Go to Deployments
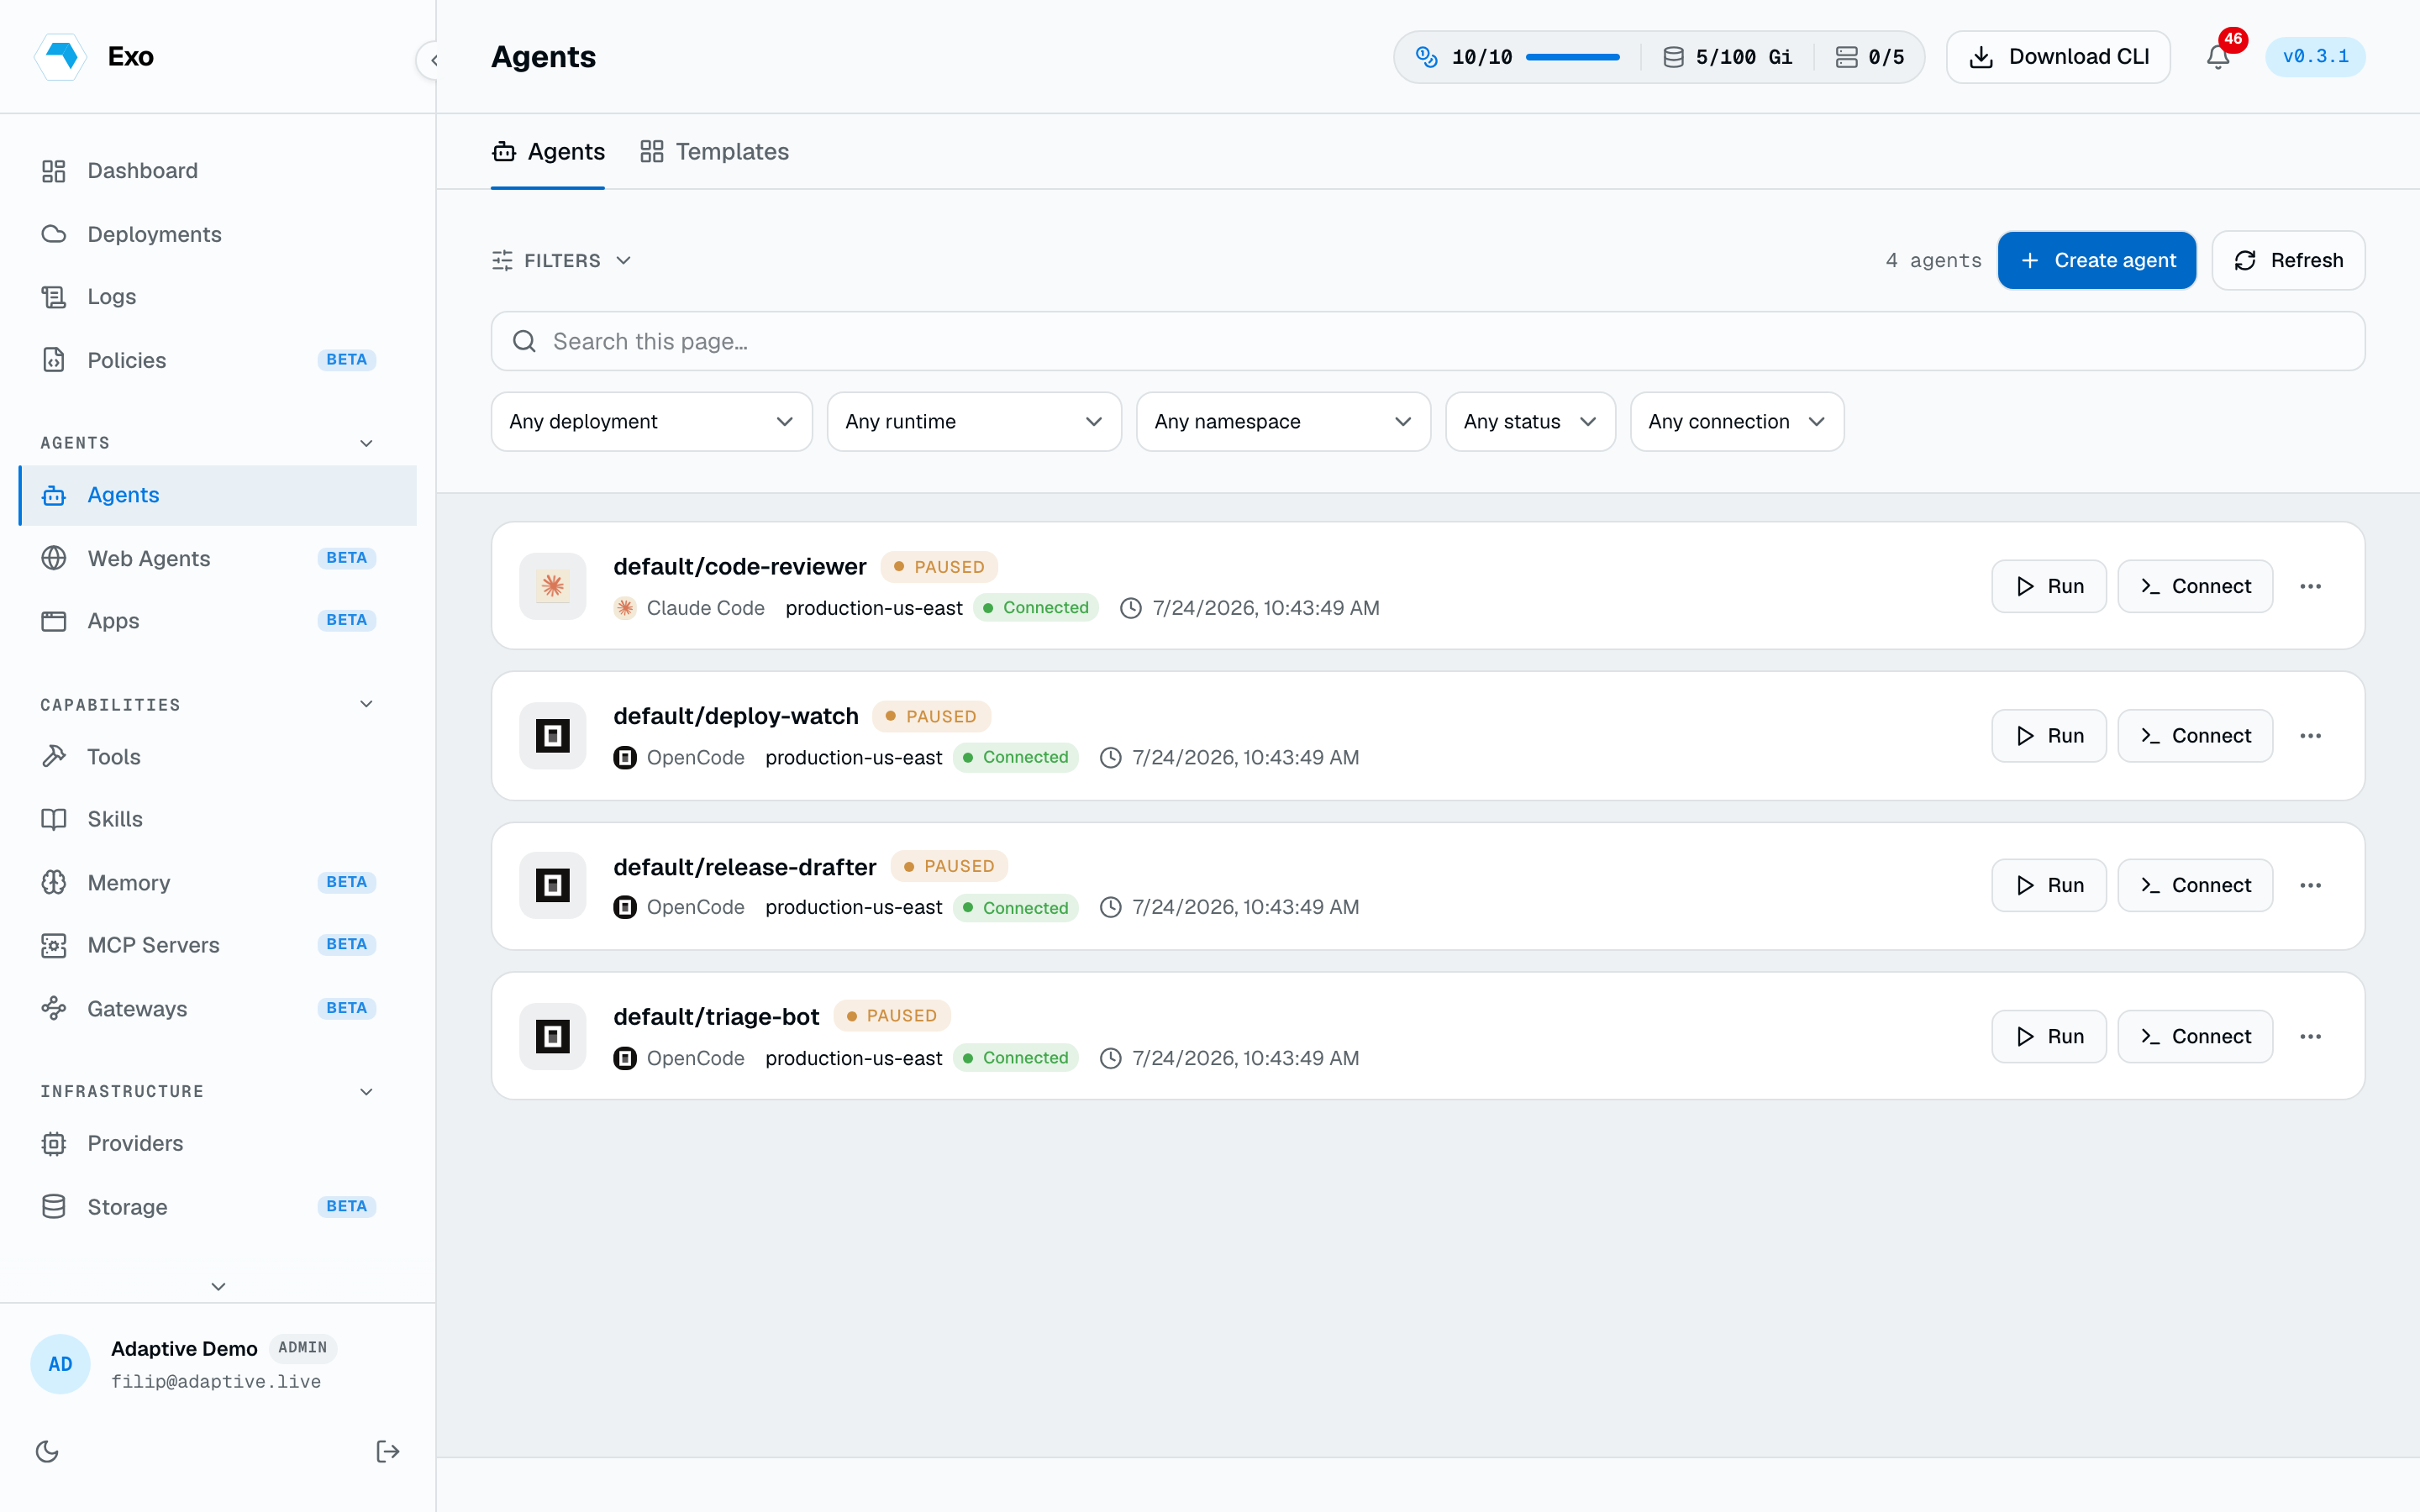2420x1512 pixels. click(x=218, y=234)
